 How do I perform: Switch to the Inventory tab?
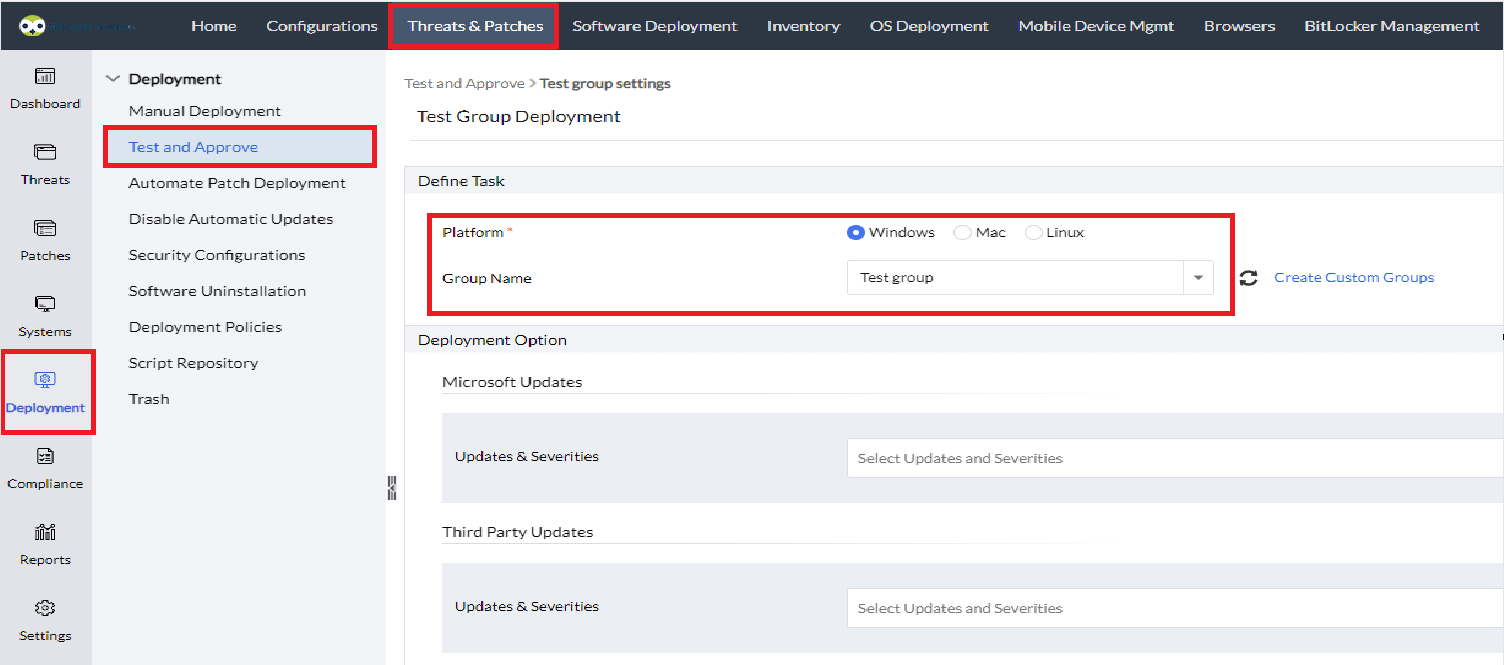coord(803,26)
